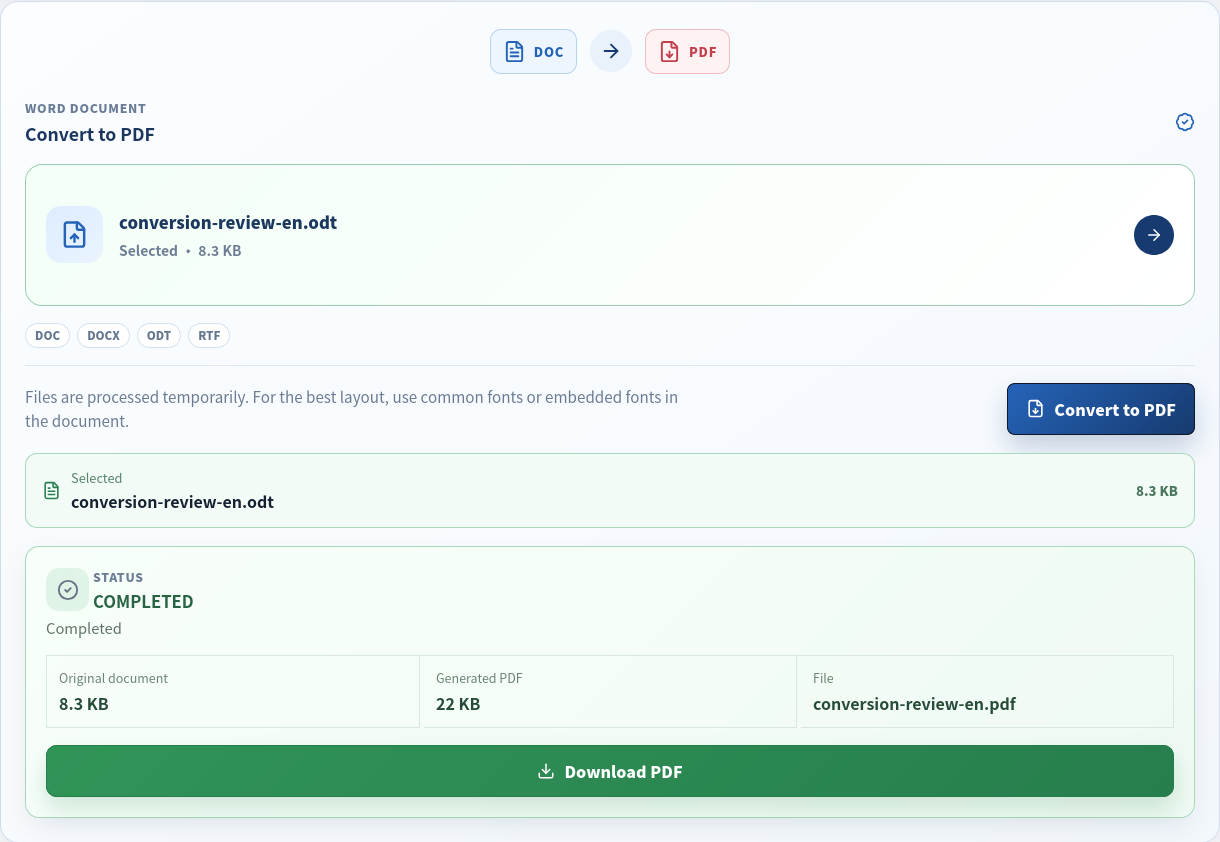Viewport: 1220px width, 842px height.
Task: Select the RTF format chip
Action: pos(209,336)
